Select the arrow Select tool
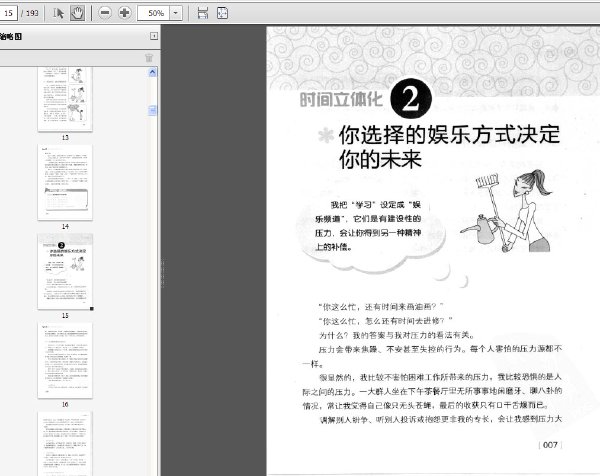This screenshot has height=476, width=600. [58, 13]
